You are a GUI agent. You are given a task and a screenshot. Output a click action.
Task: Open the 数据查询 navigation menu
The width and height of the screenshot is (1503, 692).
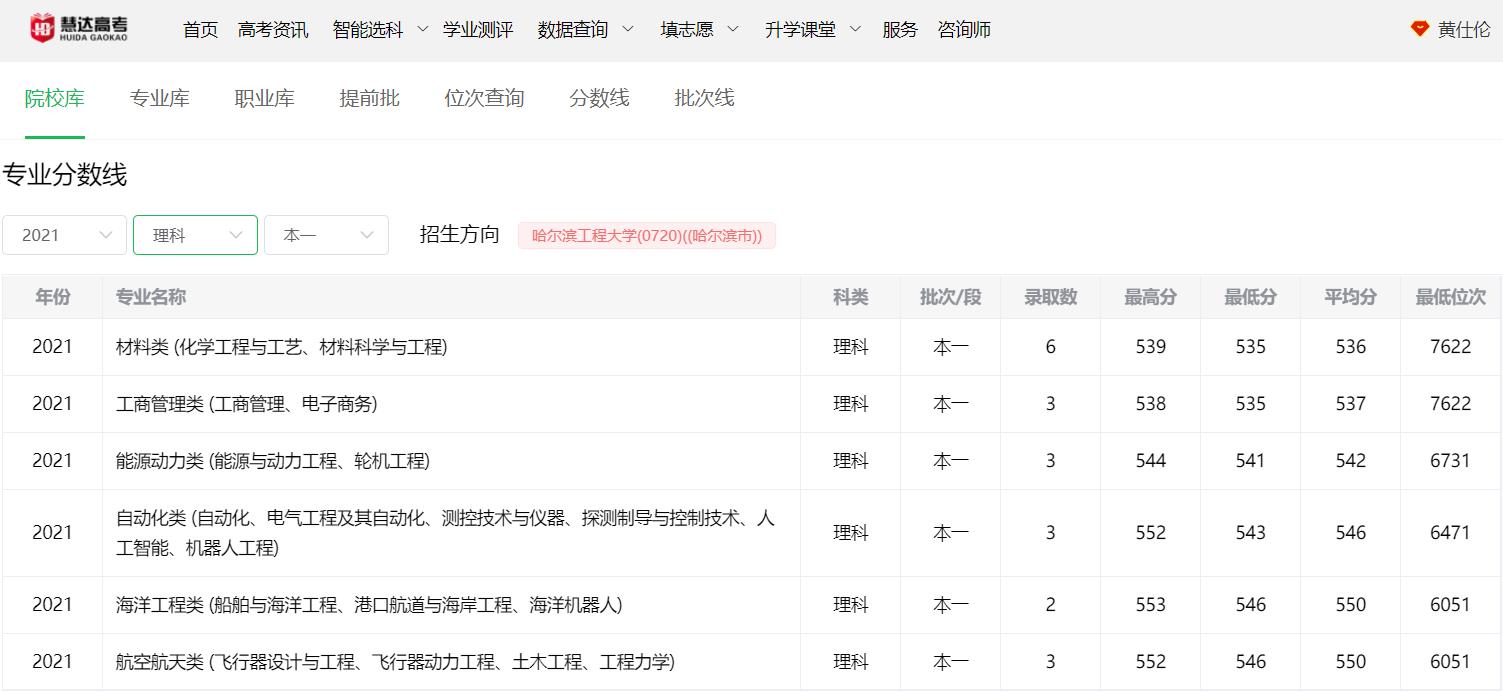pyautogui.click(x=585, y=30)
